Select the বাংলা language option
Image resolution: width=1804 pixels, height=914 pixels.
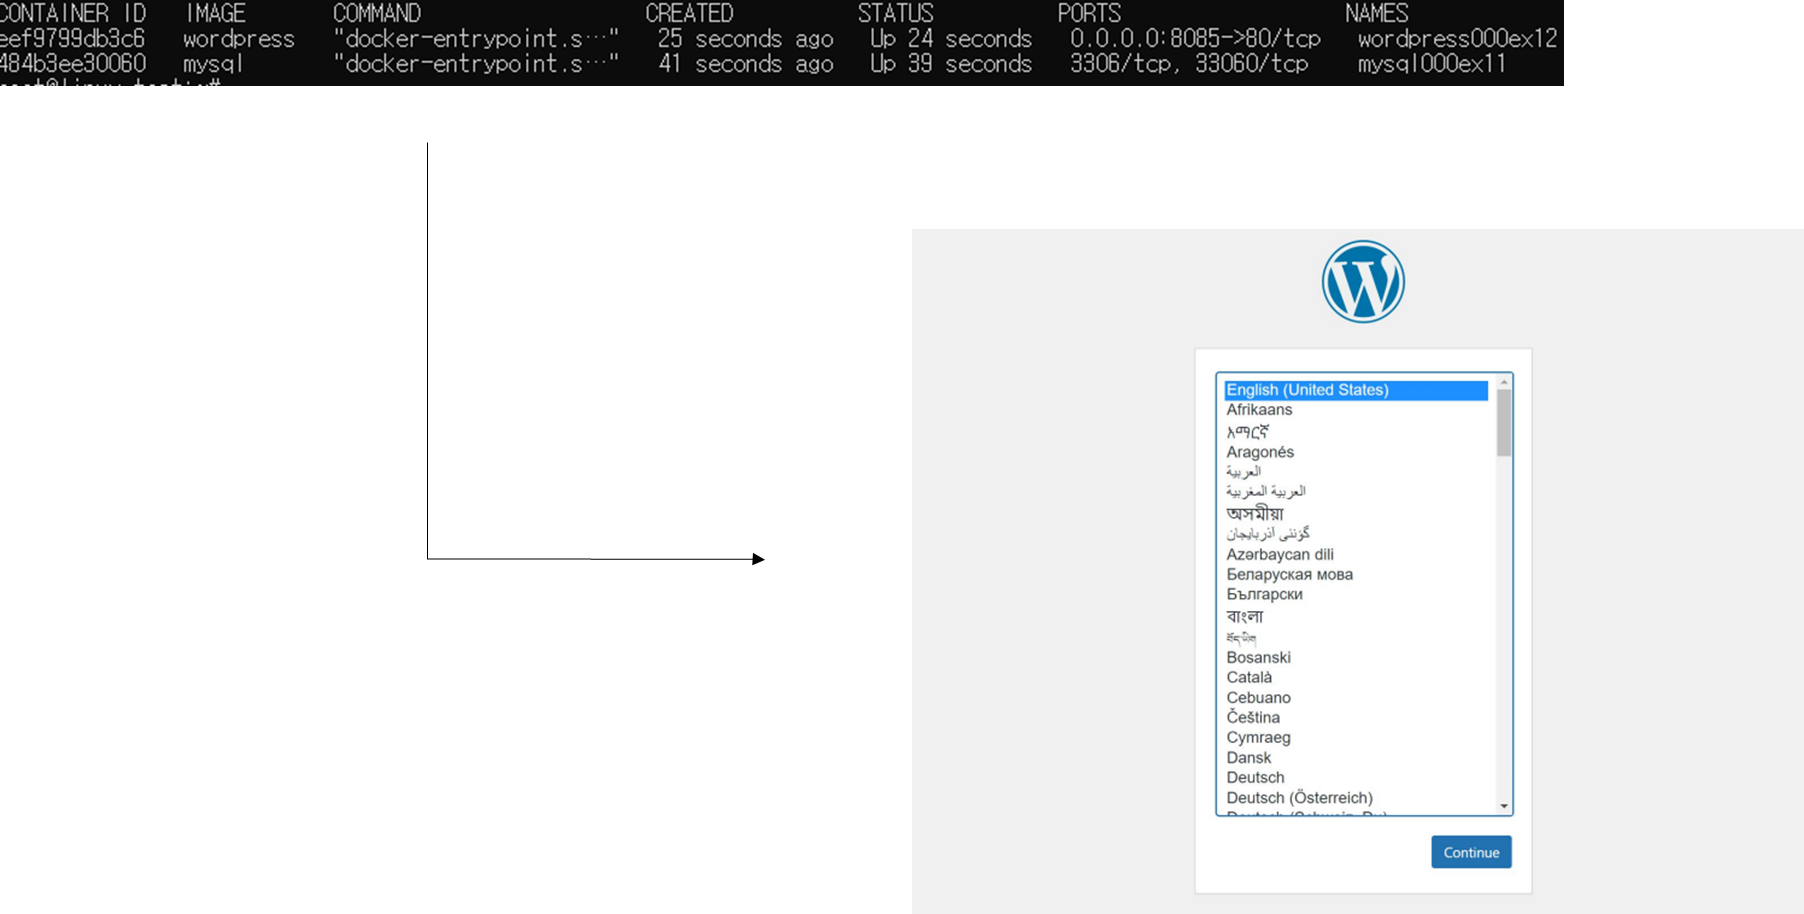[x=1244, y=616]
